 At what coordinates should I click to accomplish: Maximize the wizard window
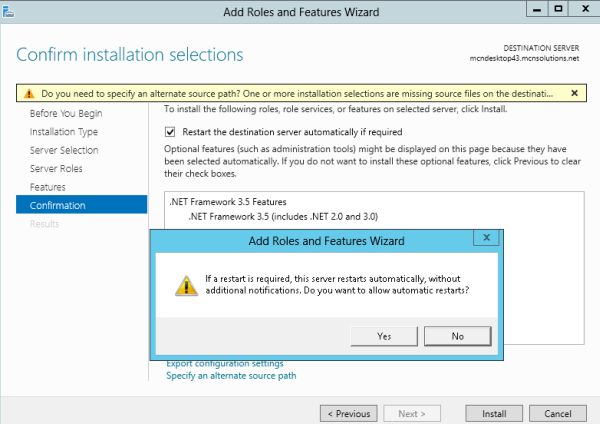click(558, 9)
